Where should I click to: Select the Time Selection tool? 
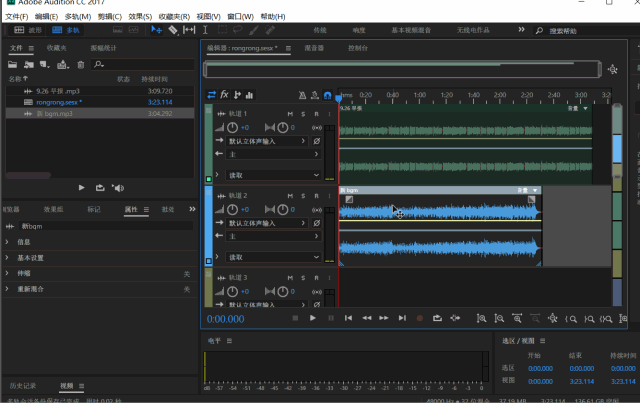pos(205,30)
